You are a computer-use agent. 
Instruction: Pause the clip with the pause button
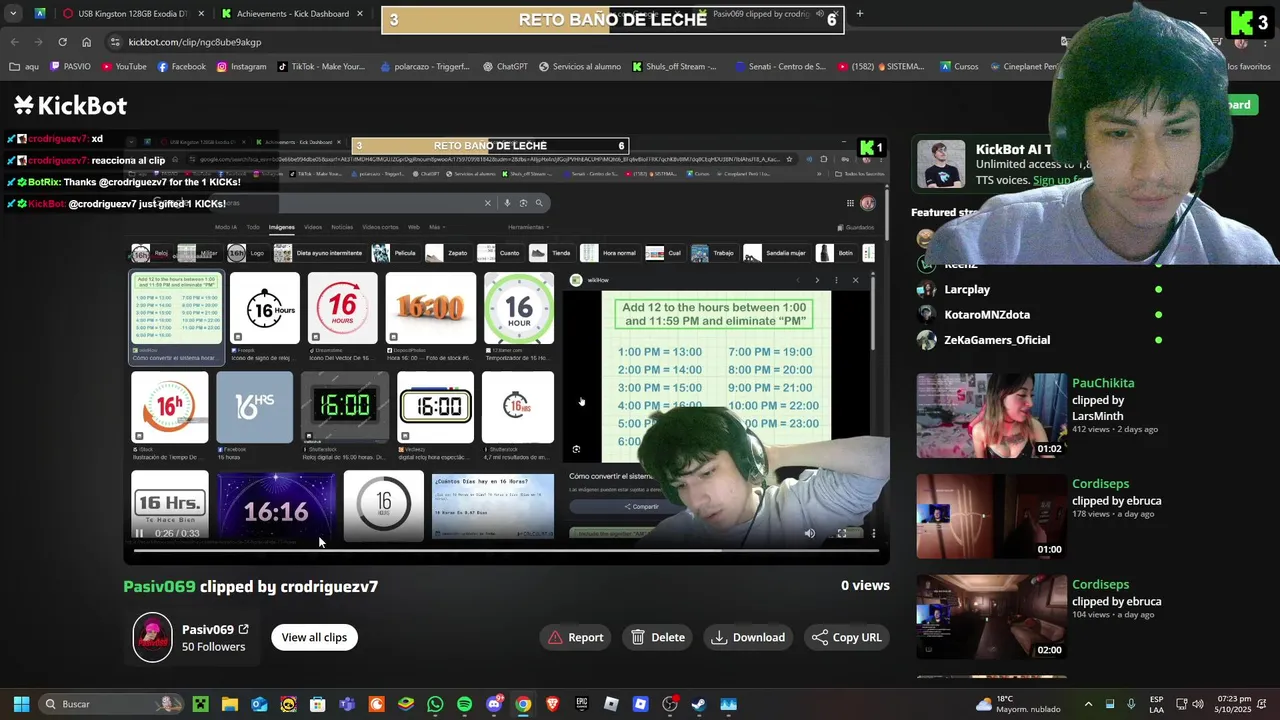(x=139, y=533)
